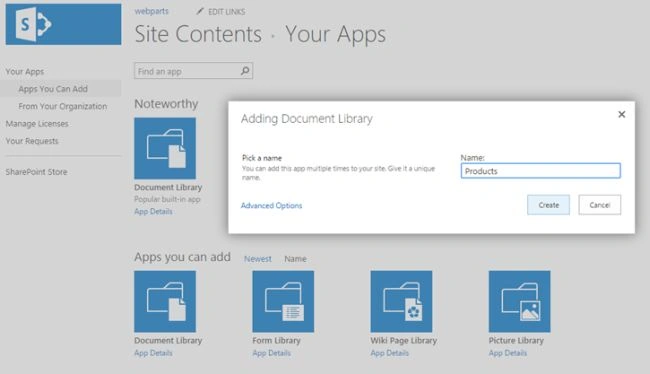
Task: Select Apps You Can Add in sidebar
Action: pos(53,89)
